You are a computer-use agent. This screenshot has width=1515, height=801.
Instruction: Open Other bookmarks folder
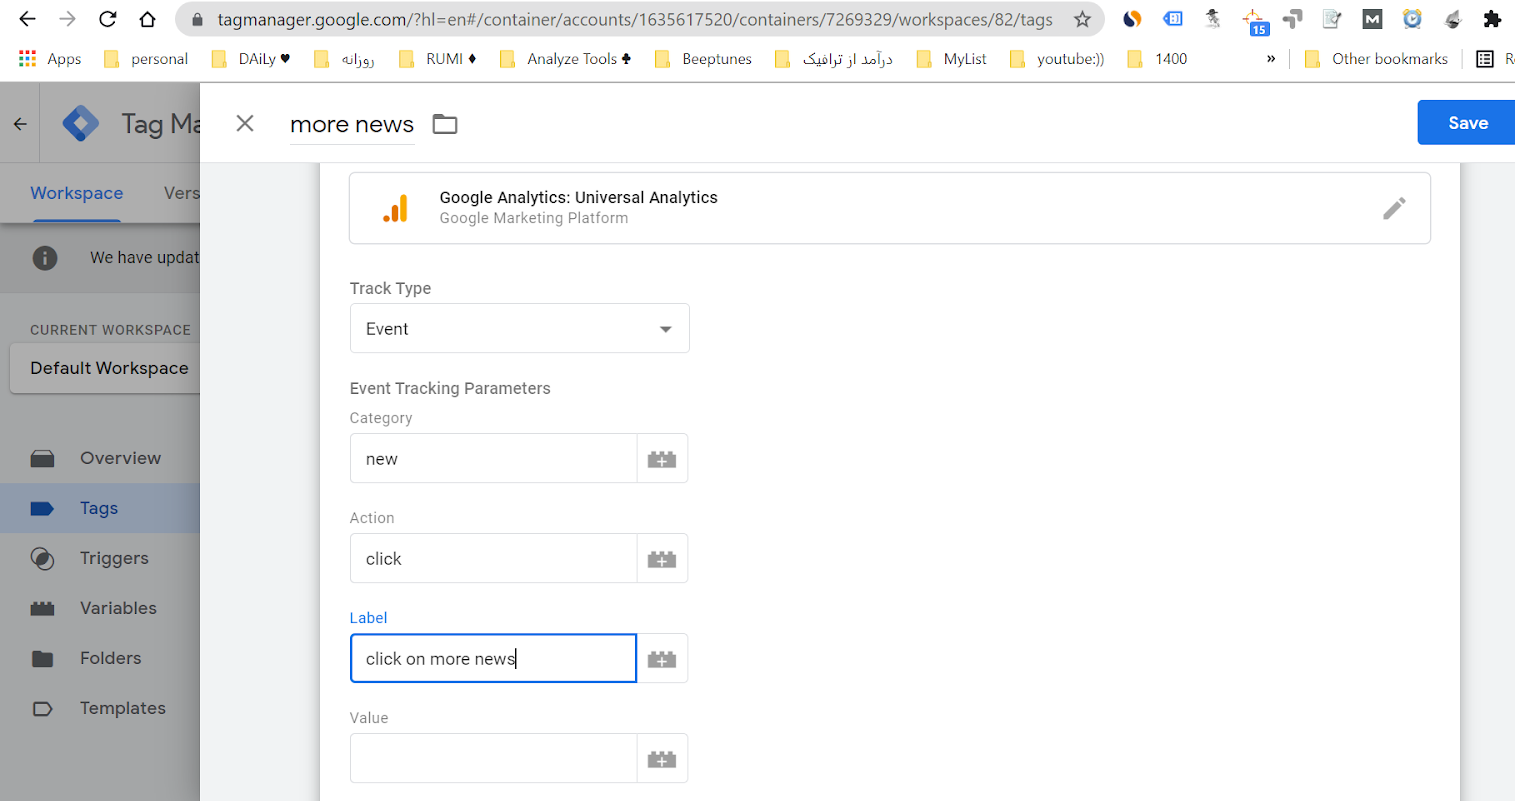coord(1377,59)
